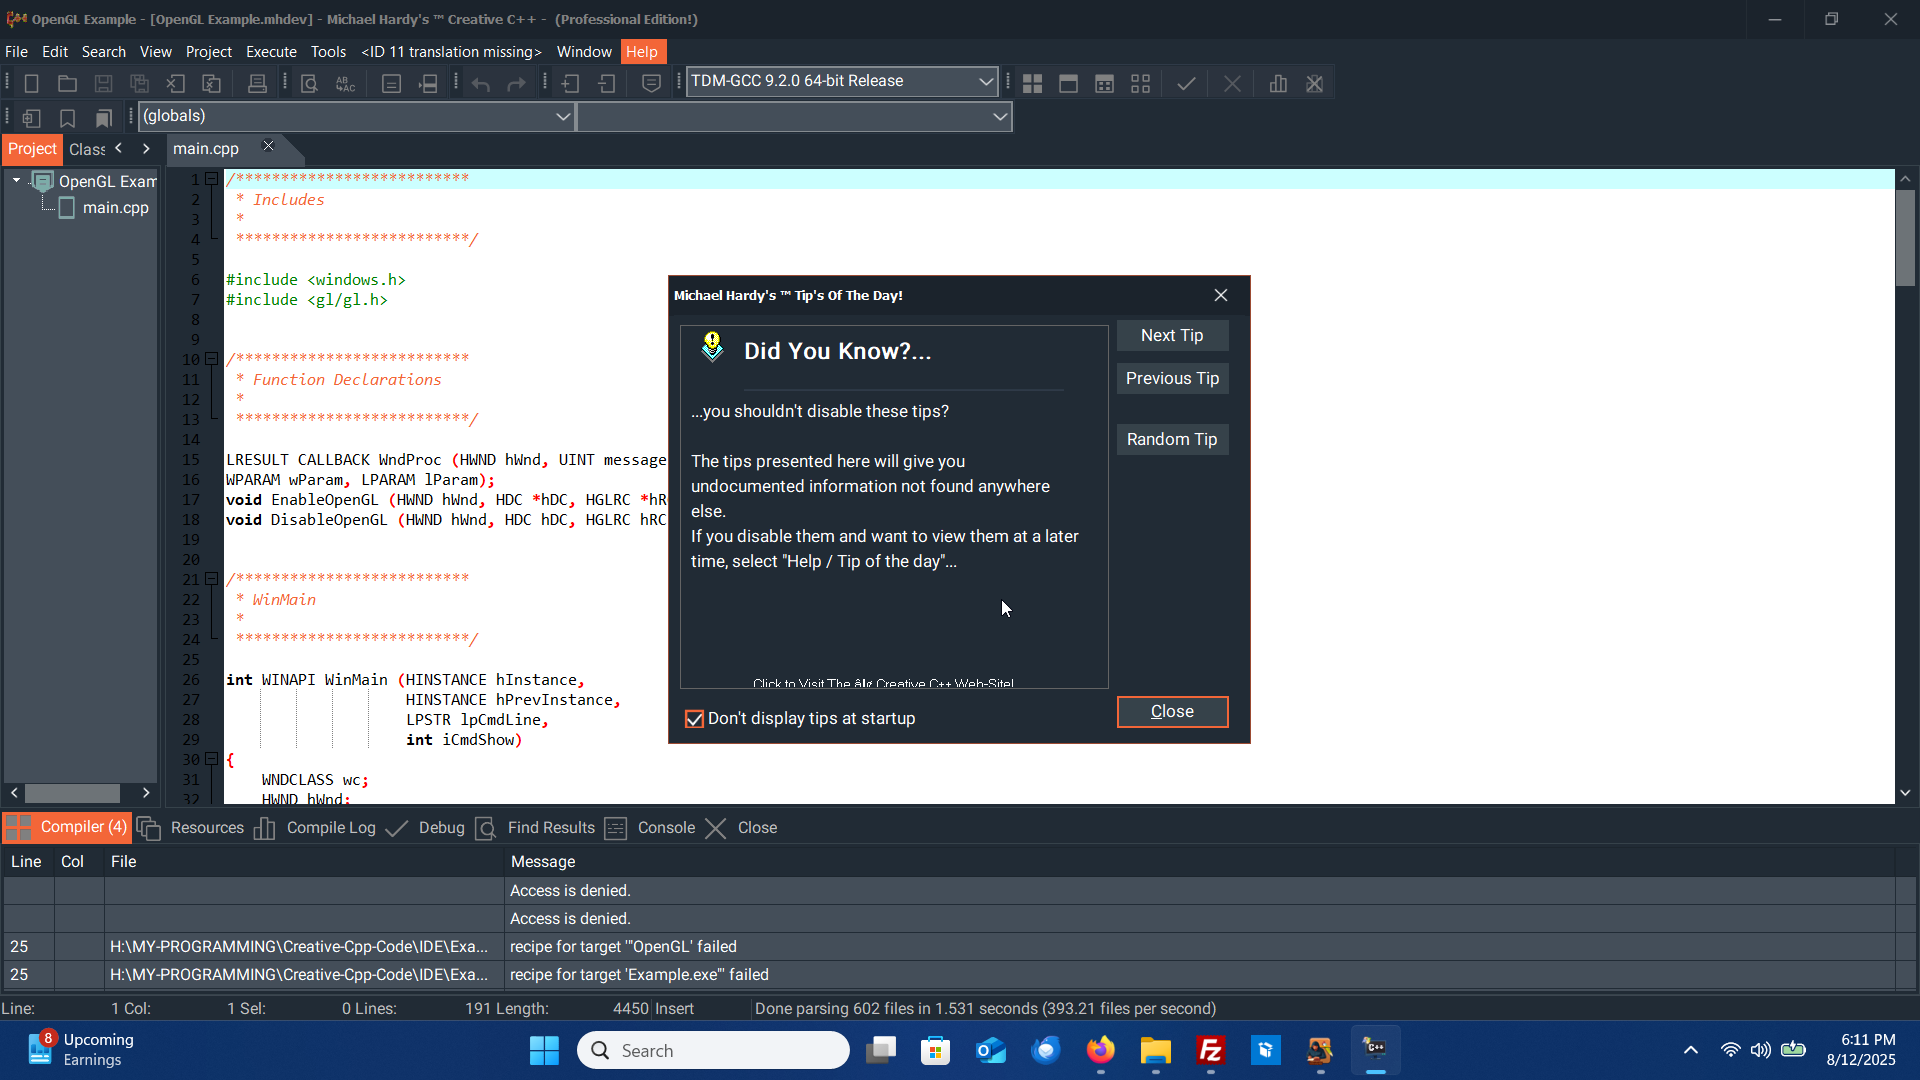Click the New file toolbar icon
This screenshot has width=1920, height=1080.
tap(31, 84)
